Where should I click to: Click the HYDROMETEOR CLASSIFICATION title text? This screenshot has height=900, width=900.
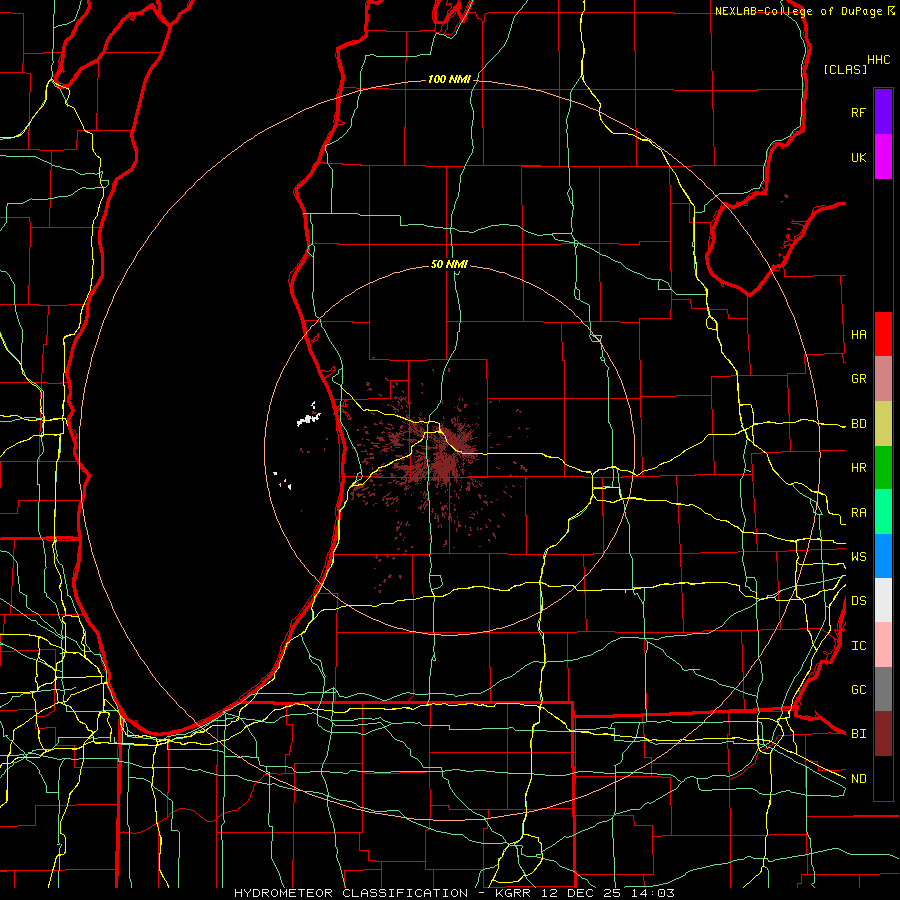point(351,893)
